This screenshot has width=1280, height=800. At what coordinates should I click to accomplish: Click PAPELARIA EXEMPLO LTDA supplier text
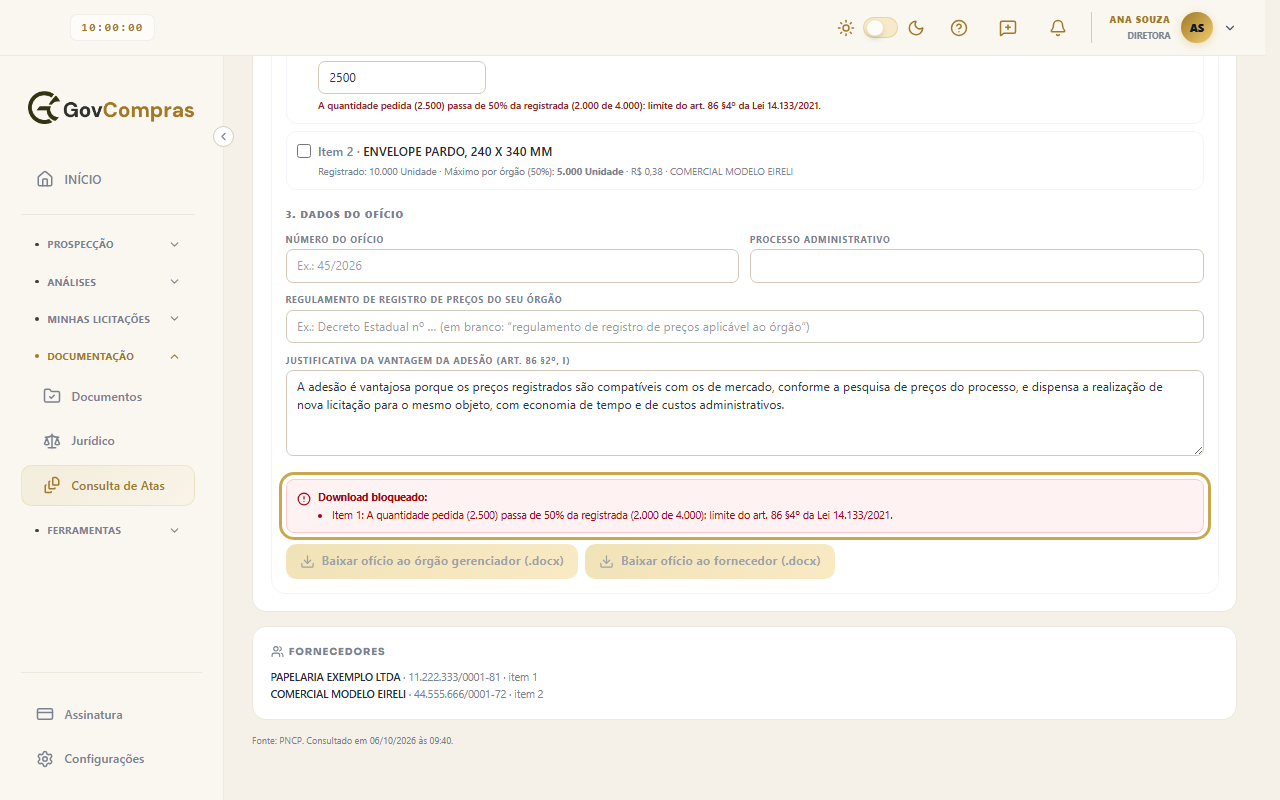[x=335, y=677]
